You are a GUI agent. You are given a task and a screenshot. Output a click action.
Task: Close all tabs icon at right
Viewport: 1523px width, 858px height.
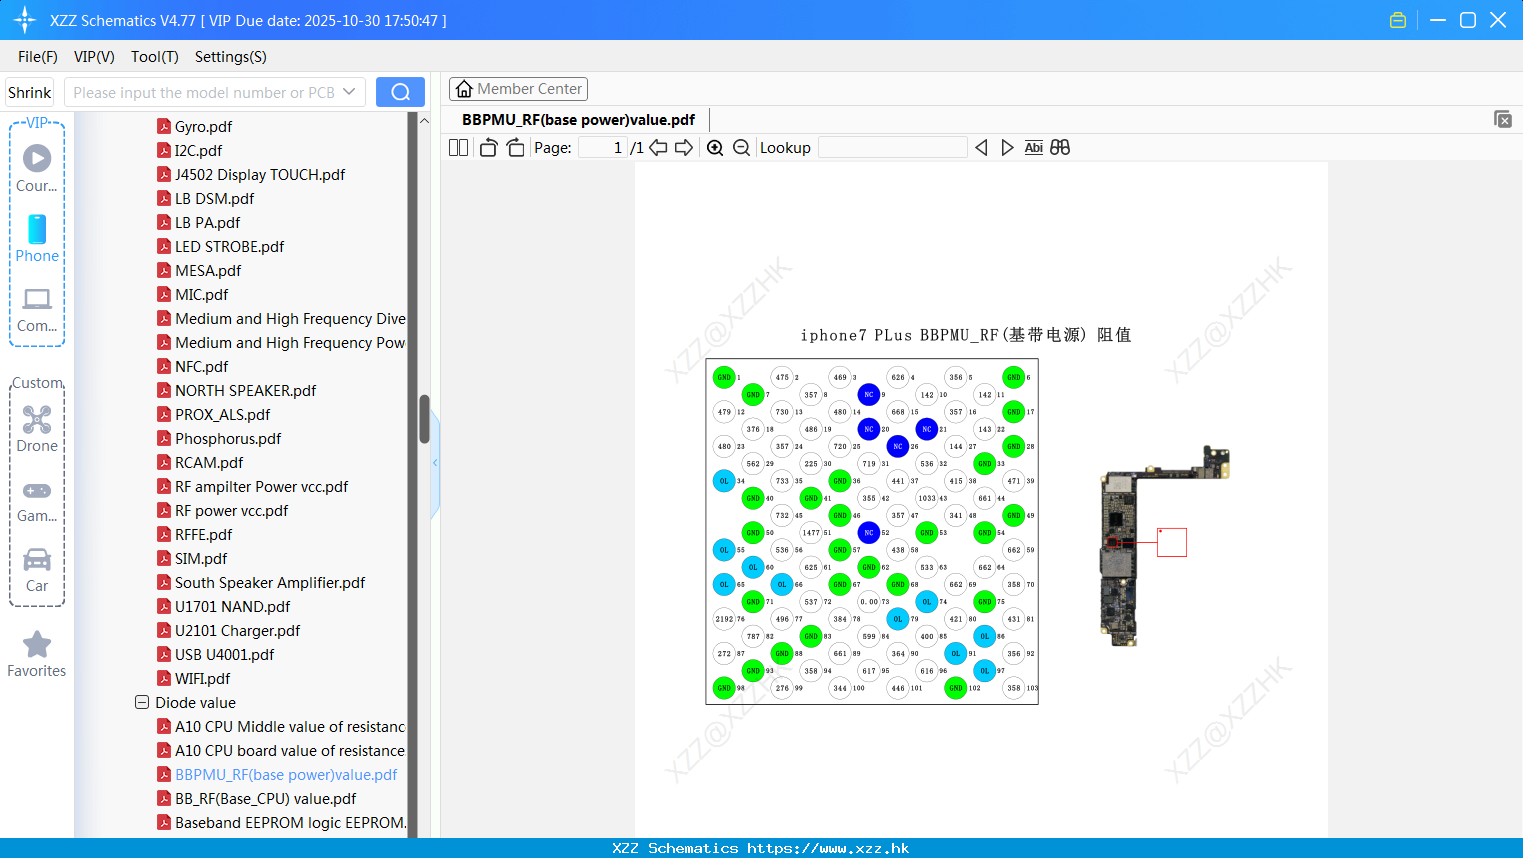pyautogui.click(x=1502, y=119)
